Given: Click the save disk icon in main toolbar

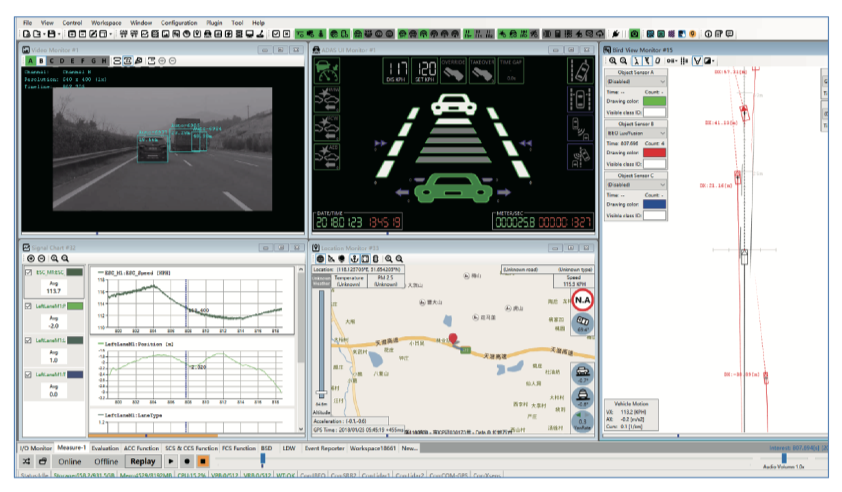Looking at the screenshot, I should pos(51,34).
